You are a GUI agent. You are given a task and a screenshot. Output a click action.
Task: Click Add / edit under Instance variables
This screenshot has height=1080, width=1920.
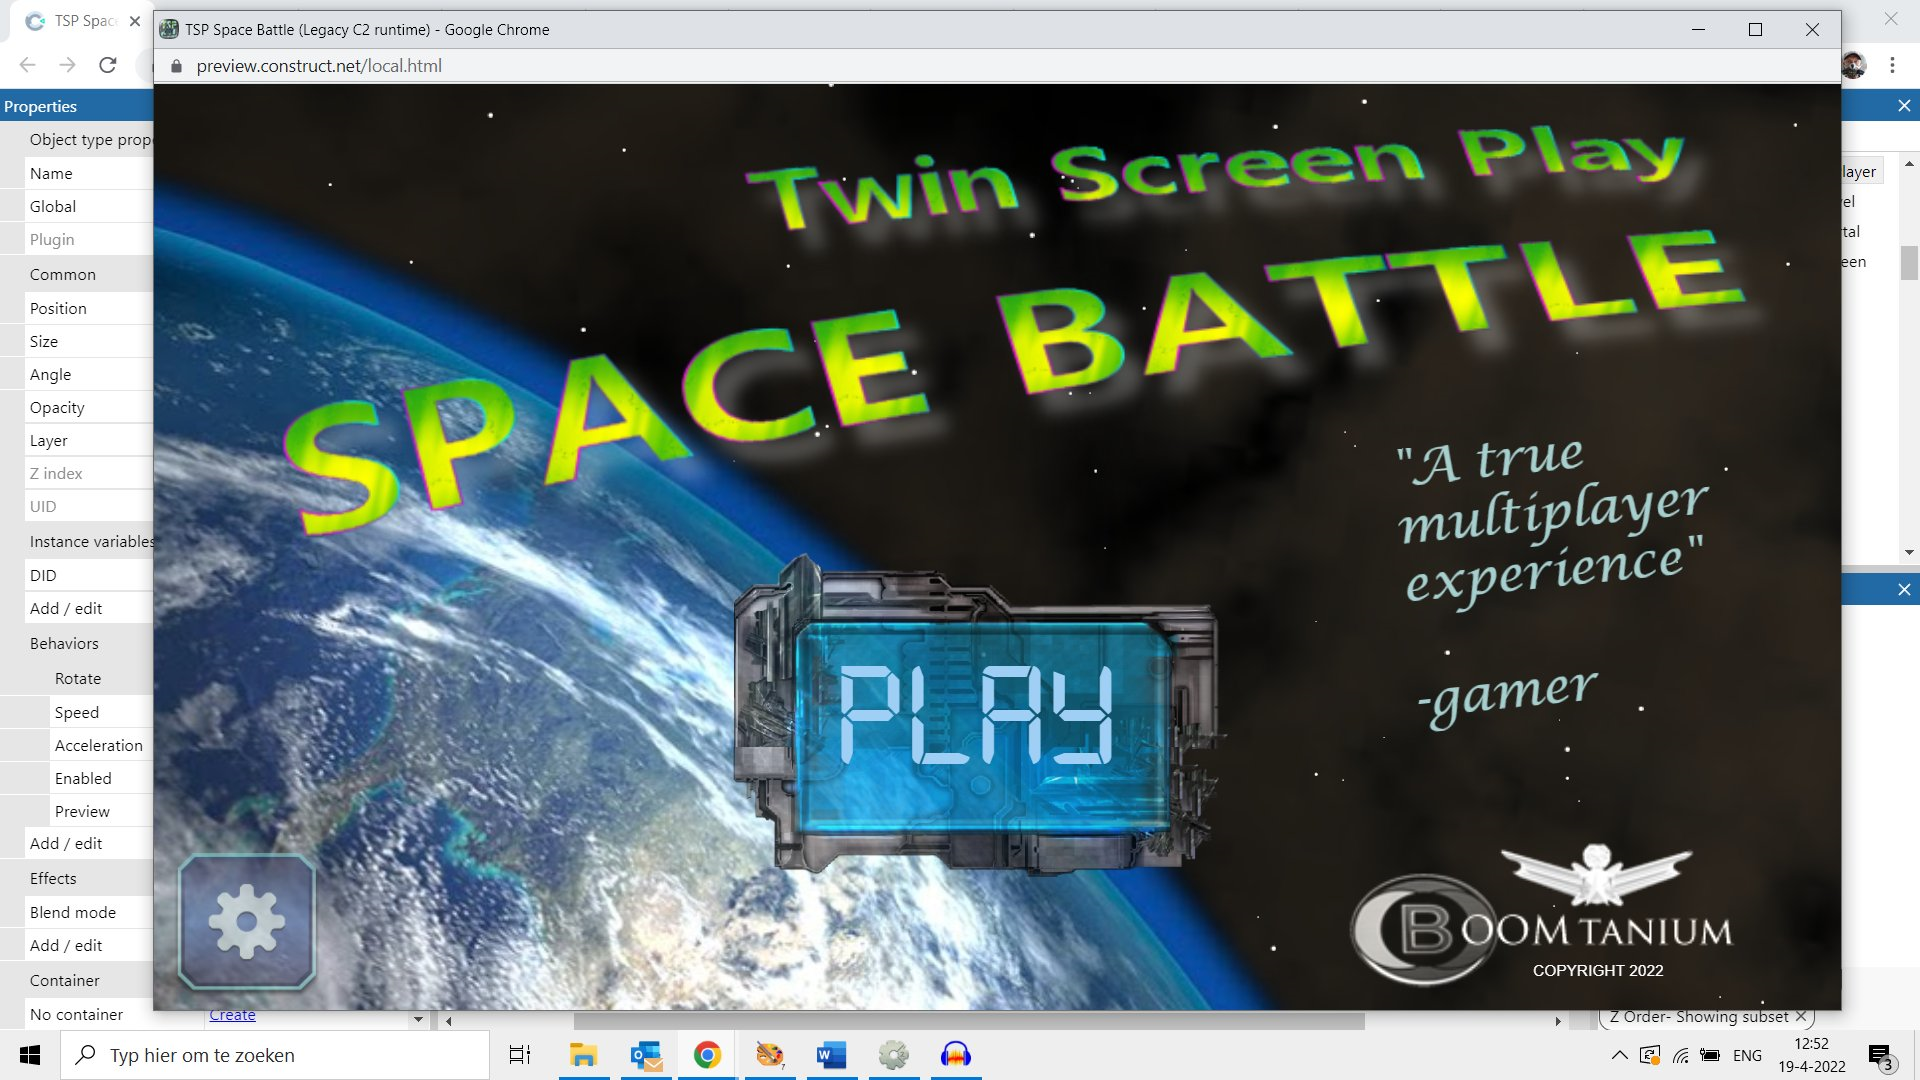[x=66, y=608]
